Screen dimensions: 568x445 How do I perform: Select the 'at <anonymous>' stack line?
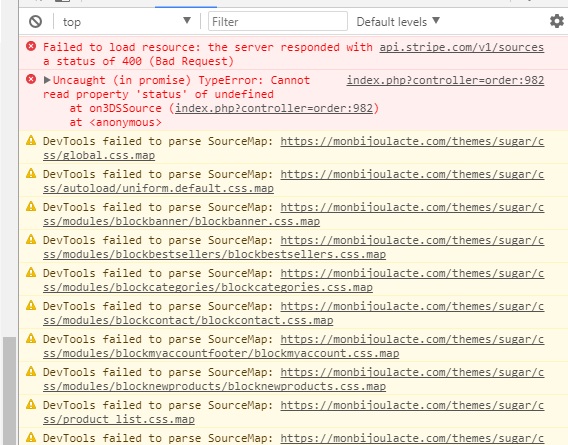tap(116, 122)
